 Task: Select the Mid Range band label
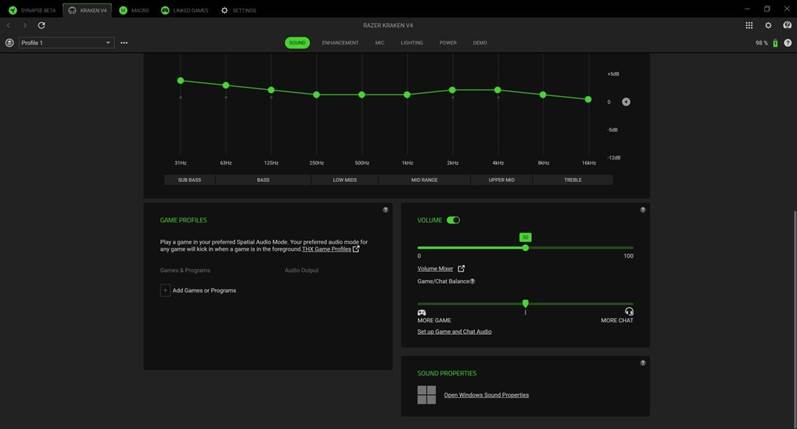424,180
